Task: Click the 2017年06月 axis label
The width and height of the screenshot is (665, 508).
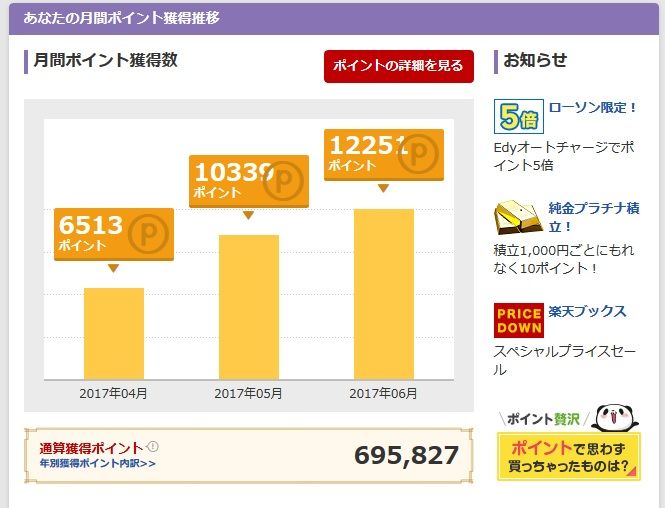Action: click(383, 394)
